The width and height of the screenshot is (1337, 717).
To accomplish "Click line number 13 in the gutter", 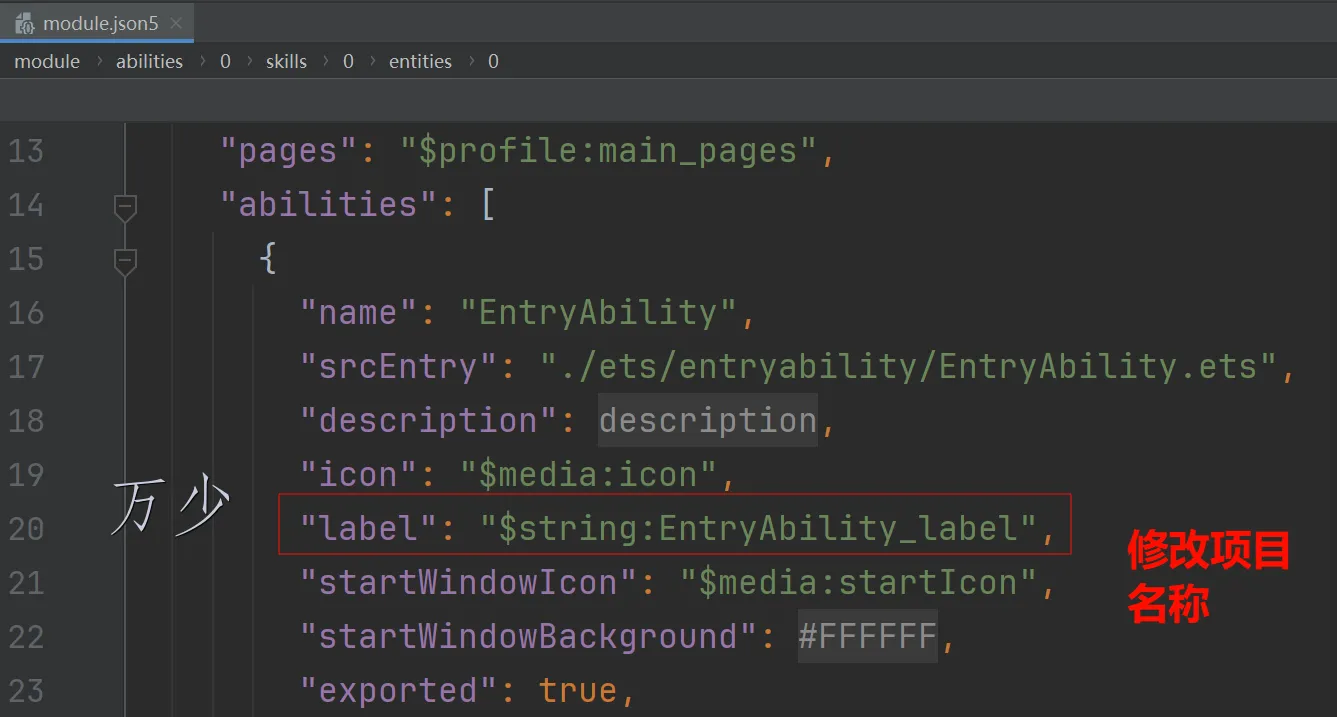I will tap(26, 151).
